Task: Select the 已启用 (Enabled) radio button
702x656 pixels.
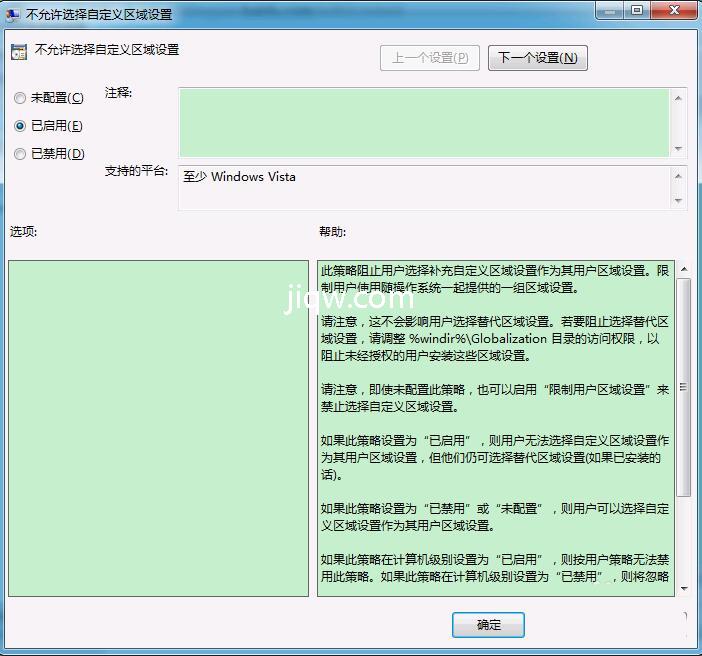Action: (20, 126)
